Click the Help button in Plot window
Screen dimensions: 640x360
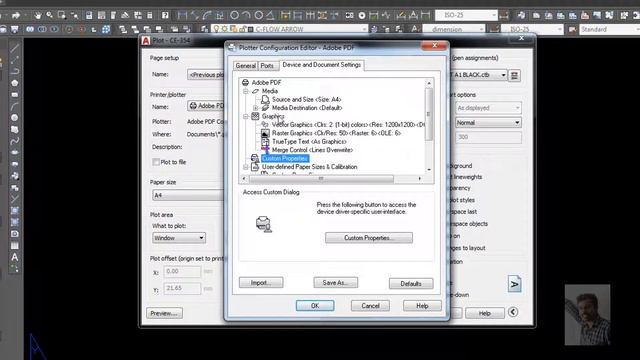(484, 313)
